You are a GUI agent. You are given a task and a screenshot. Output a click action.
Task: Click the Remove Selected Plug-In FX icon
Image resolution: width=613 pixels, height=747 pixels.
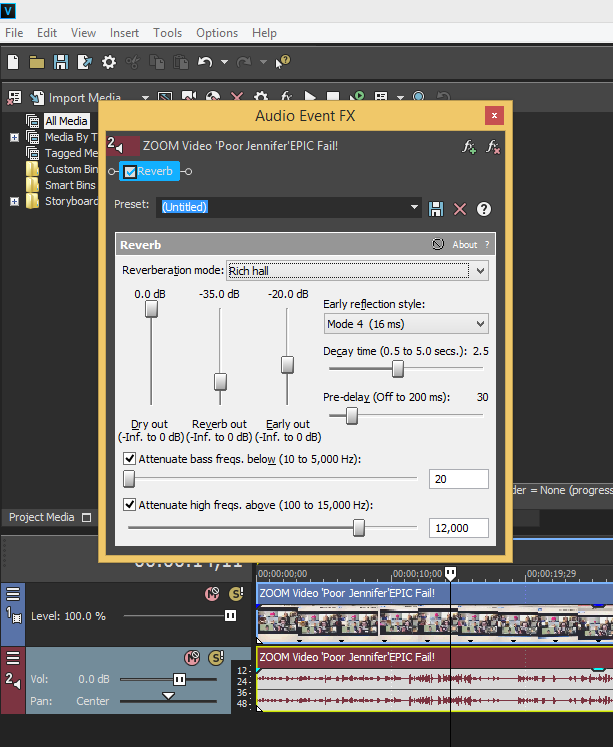pos(493,147)
